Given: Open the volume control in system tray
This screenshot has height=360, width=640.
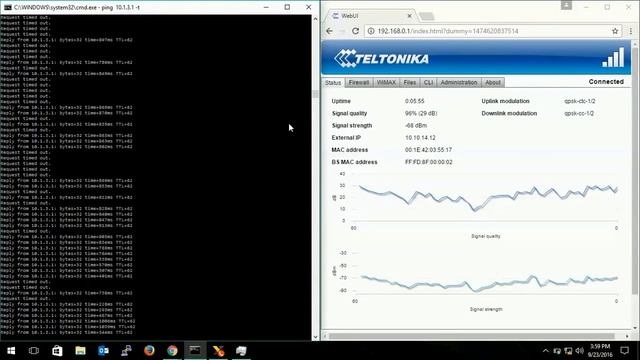Looking at the screenshot, I should (x=580, y=351).
